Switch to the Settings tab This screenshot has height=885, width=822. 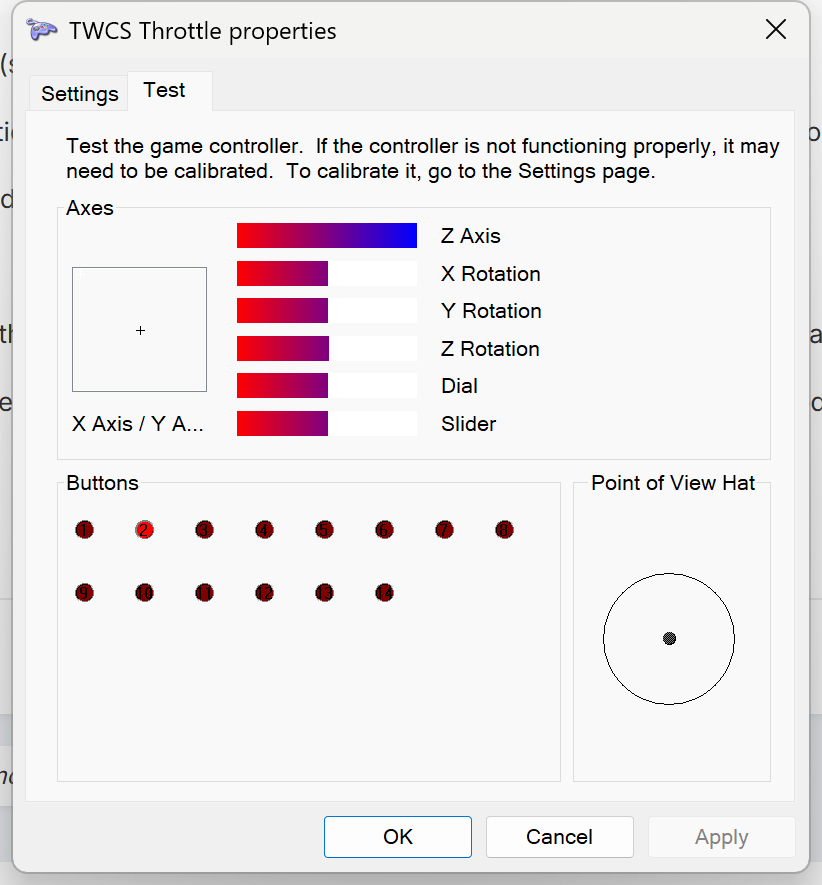click(80, 94)
